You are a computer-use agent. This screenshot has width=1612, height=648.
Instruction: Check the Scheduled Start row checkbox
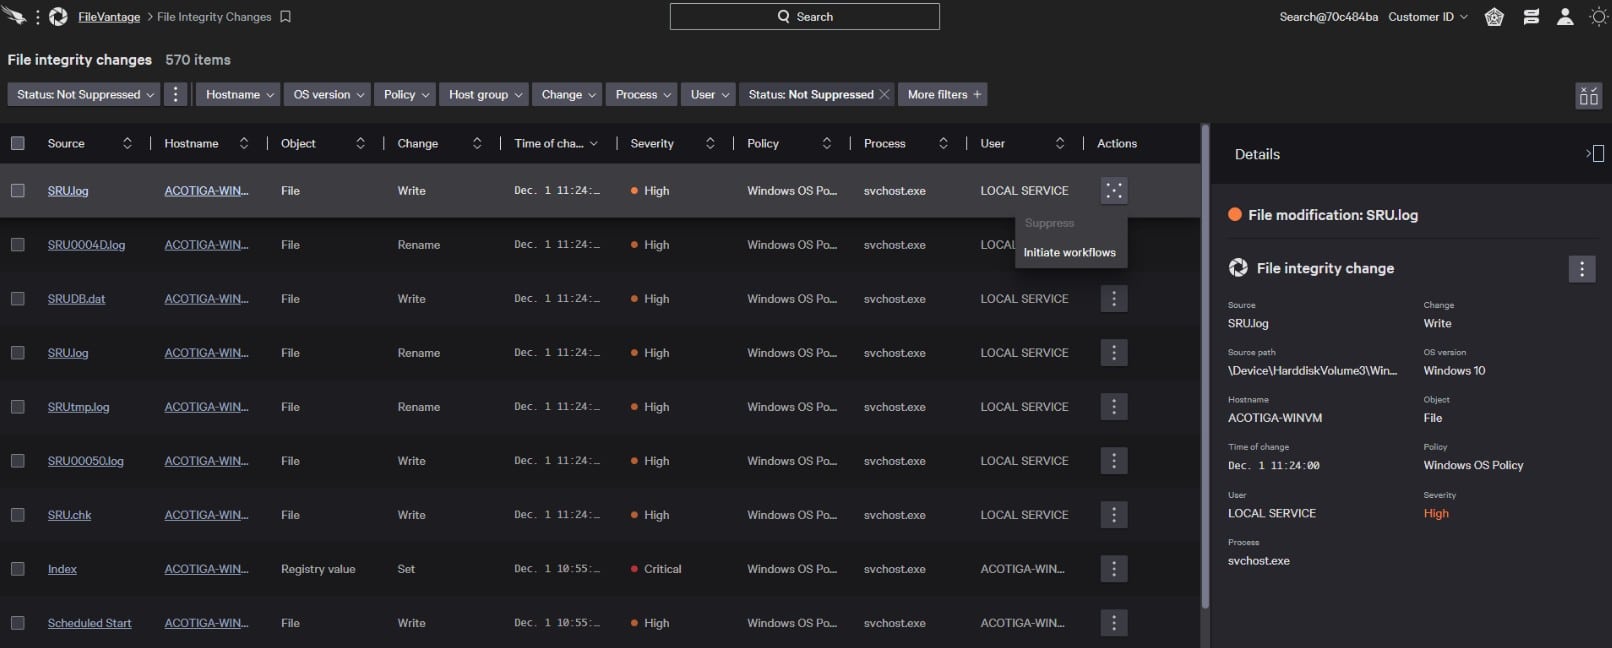pos(18,623)
